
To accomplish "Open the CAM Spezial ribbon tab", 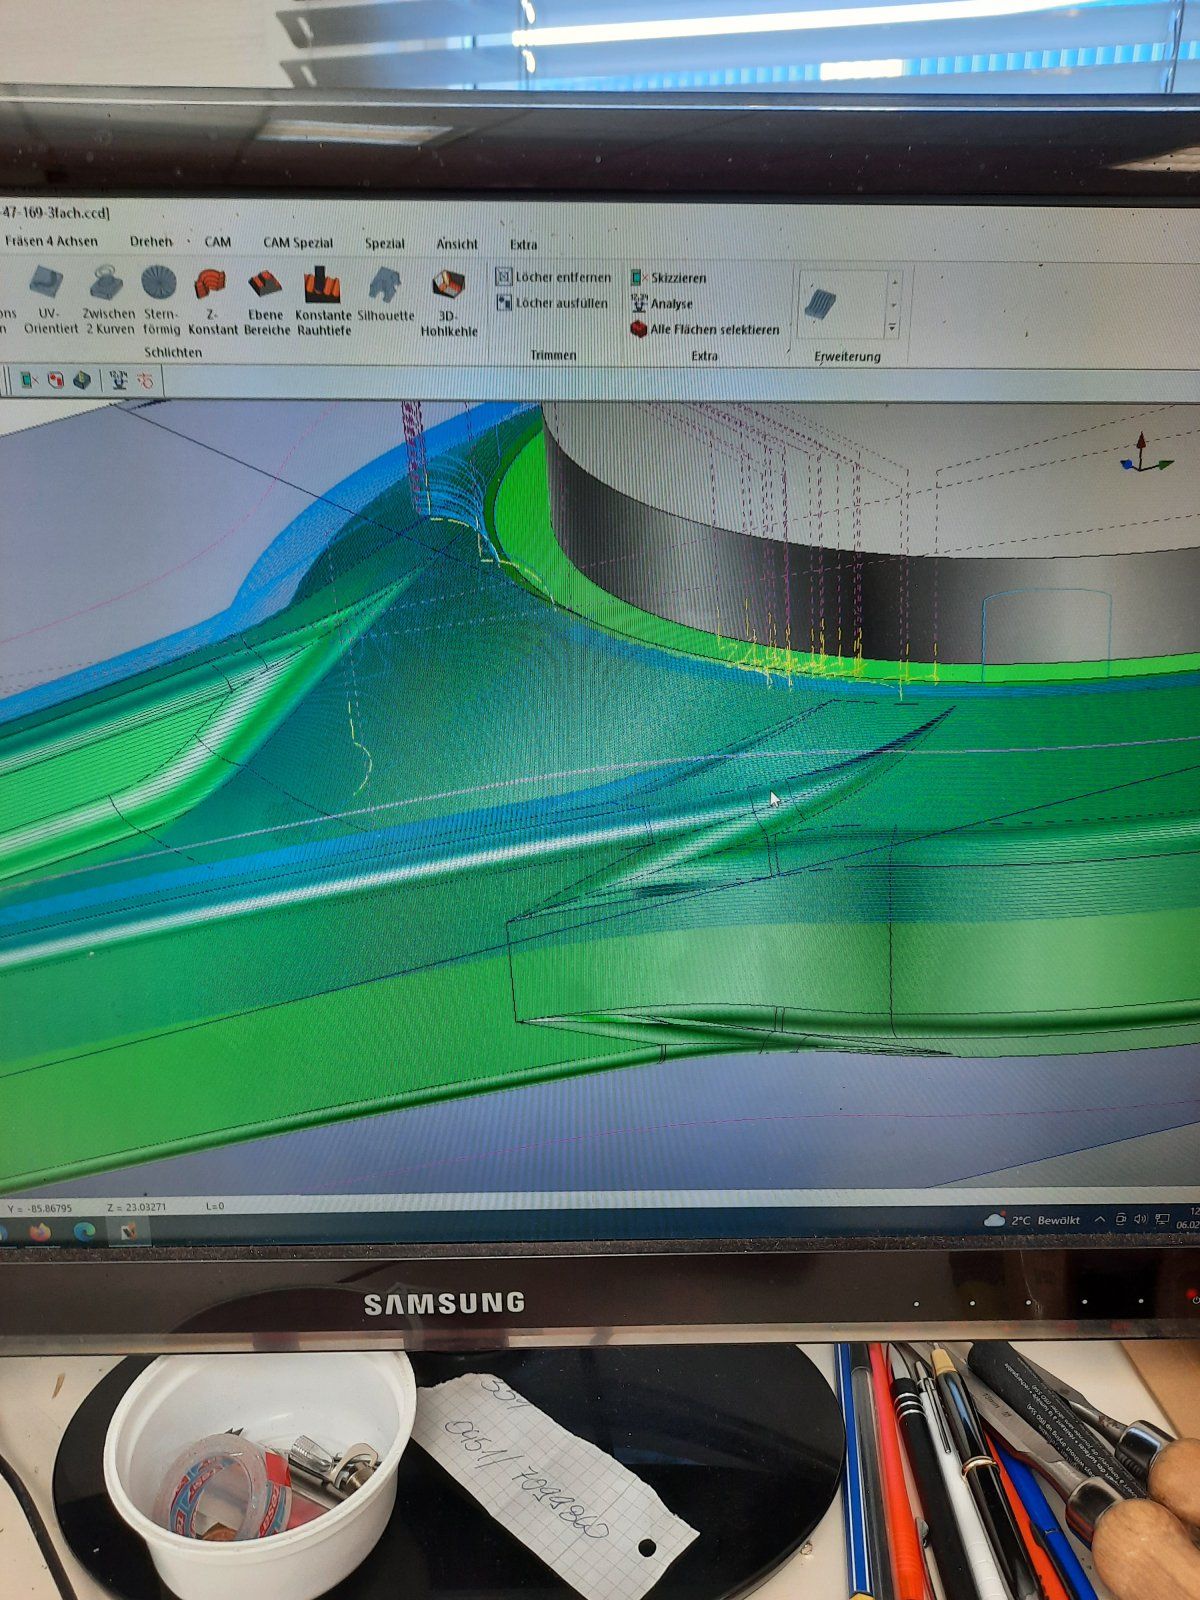I will point(297,242).
